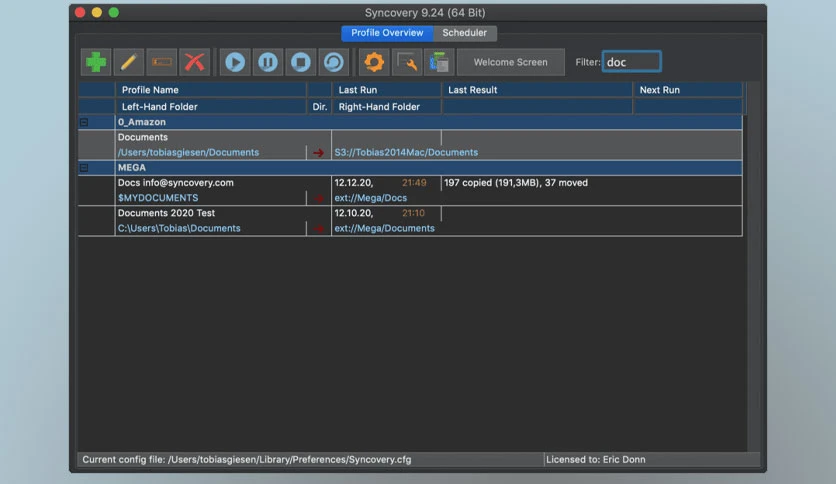Focus the Filter field containing doc

pyautogui.click(x=631, y=62)
